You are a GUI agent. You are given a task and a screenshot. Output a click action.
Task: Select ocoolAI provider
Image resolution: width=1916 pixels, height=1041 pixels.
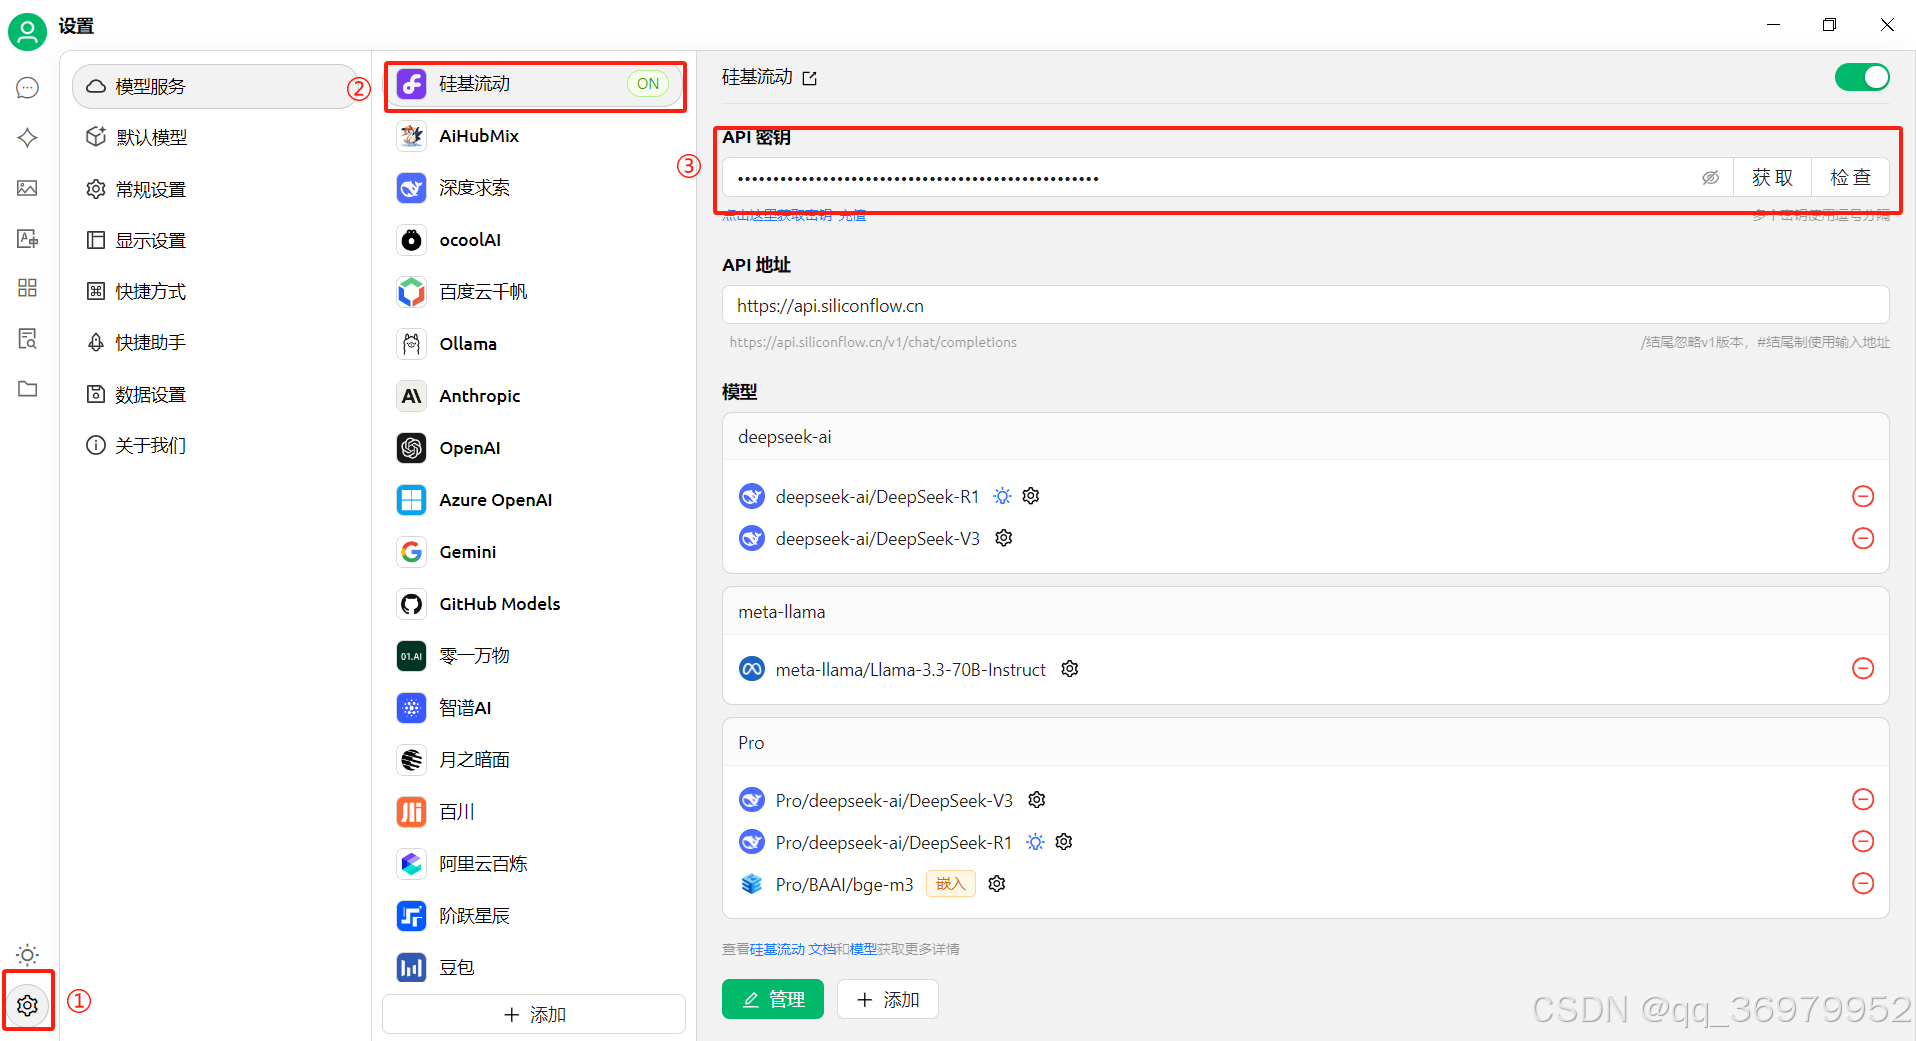pos(535,240)
